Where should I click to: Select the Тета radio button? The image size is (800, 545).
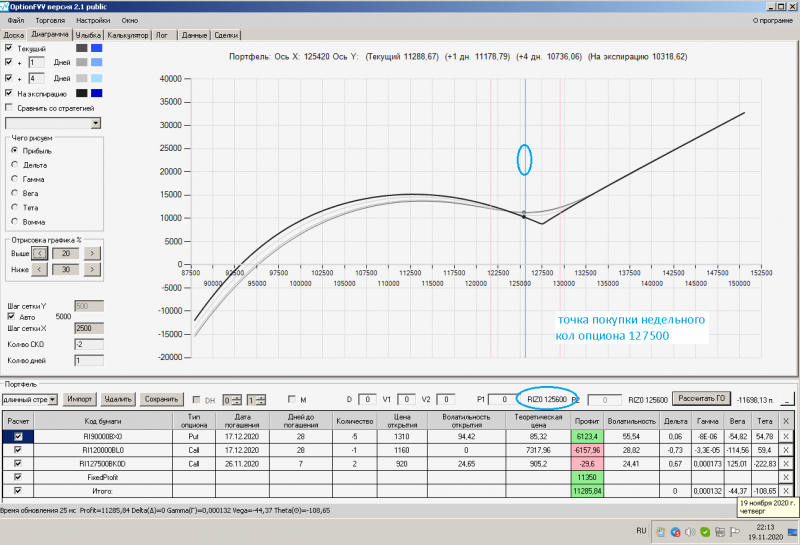click(x=15, y=207)
